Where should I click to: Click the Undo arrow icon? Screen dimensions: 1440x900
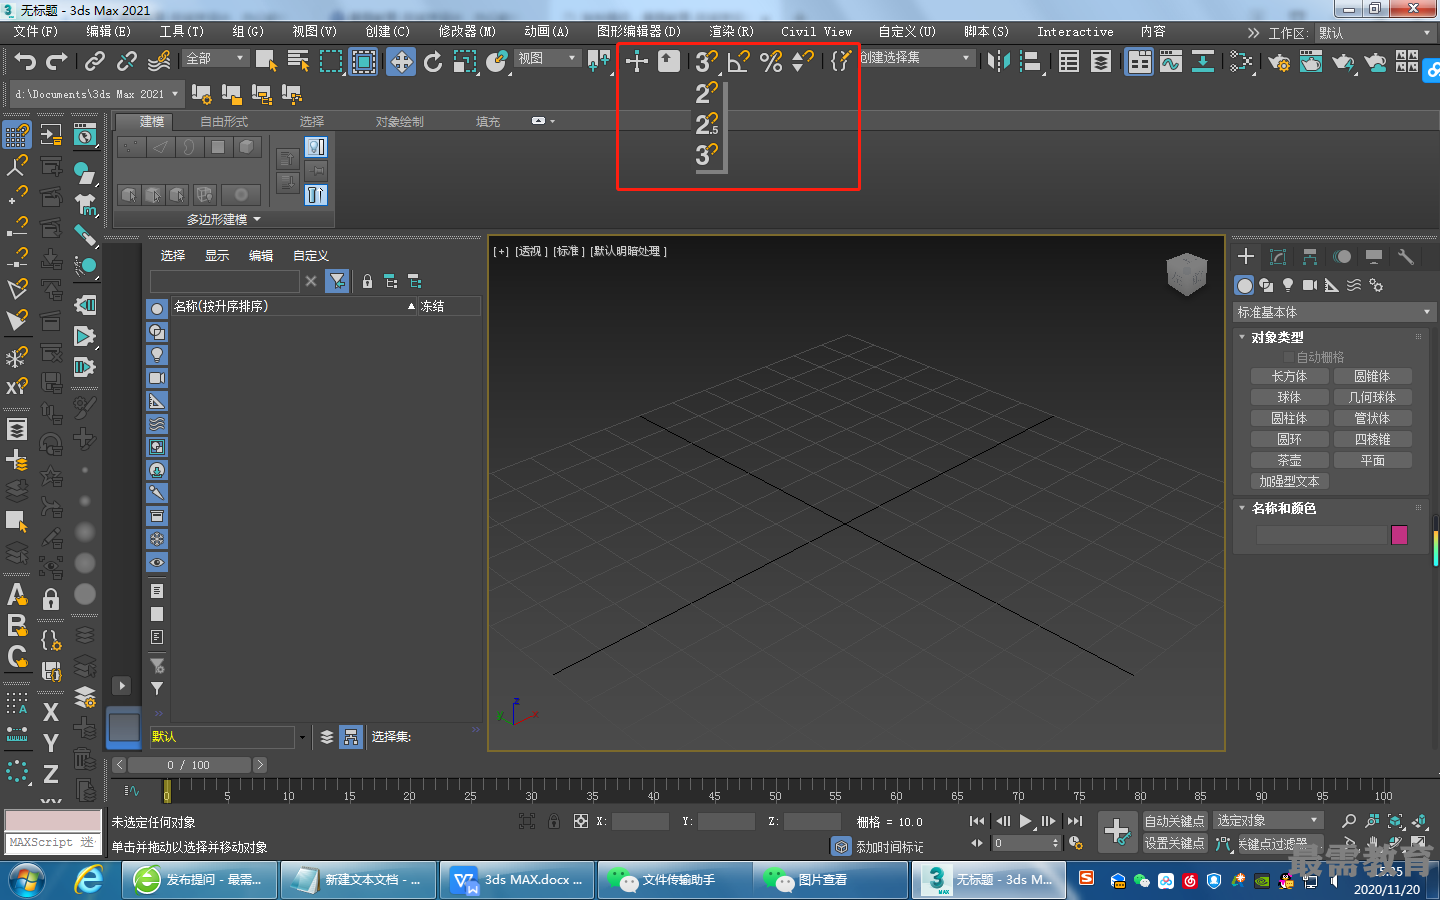[x=25, y=62]
